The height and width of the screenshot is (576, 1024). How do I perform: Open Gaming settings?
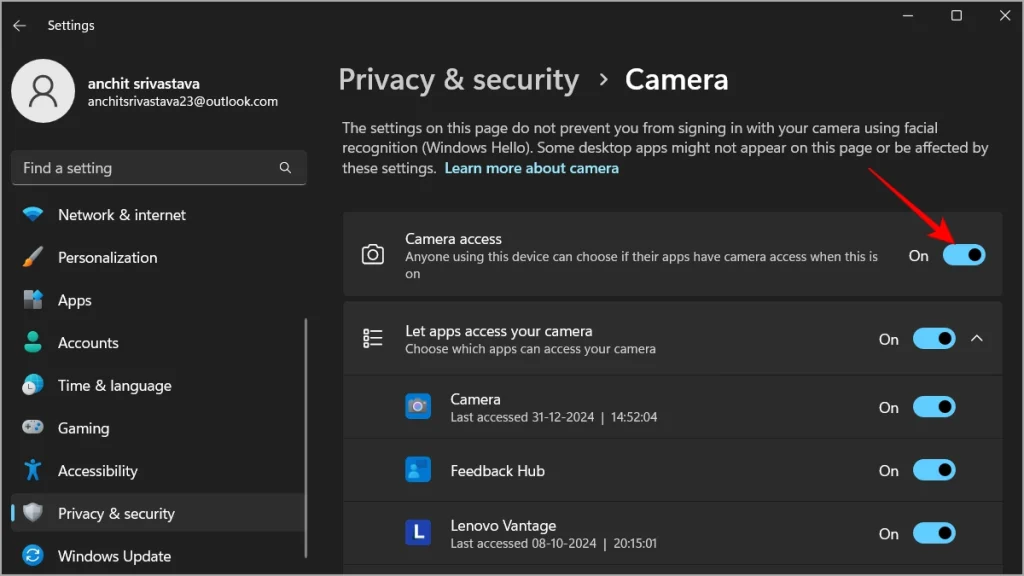(x=157, y=428)
